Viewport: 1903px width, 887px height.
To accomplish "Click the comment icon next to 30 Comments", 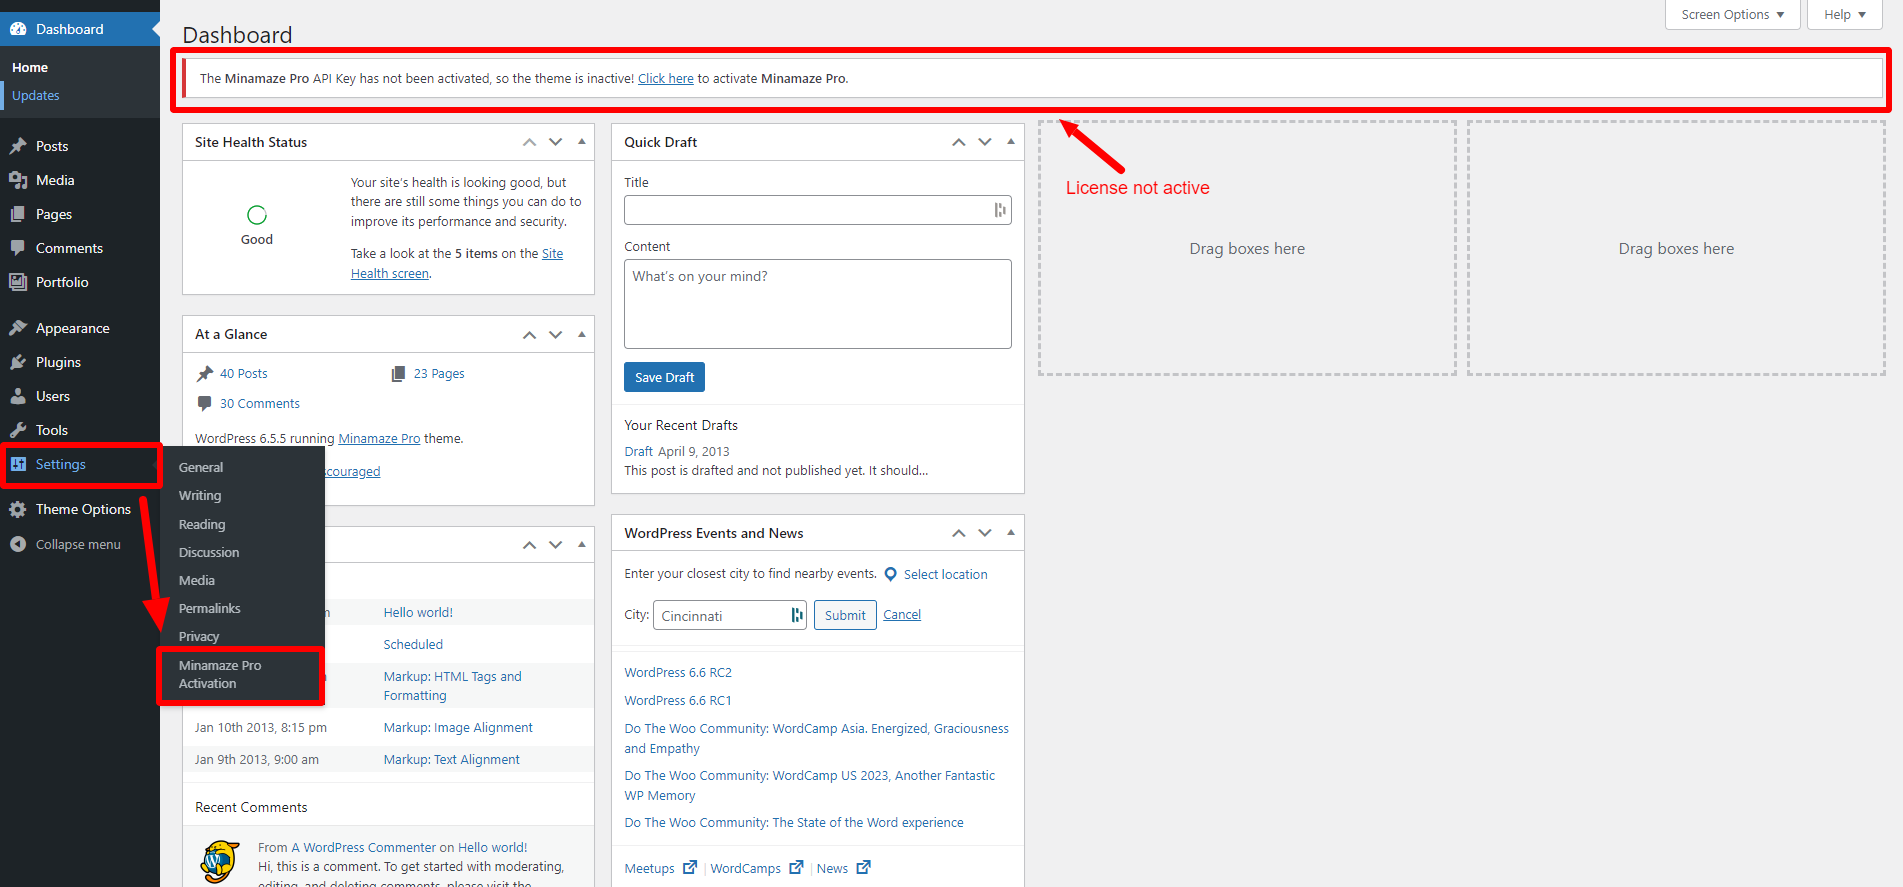I will coord(205,404).
